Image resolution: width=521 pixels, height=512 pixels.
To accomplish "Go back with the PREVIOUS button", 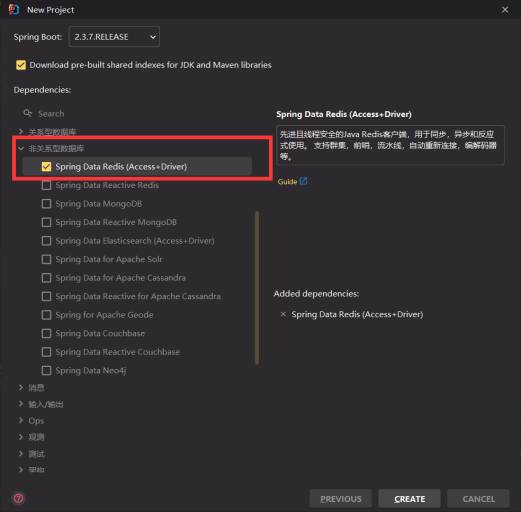I will 341,499.
